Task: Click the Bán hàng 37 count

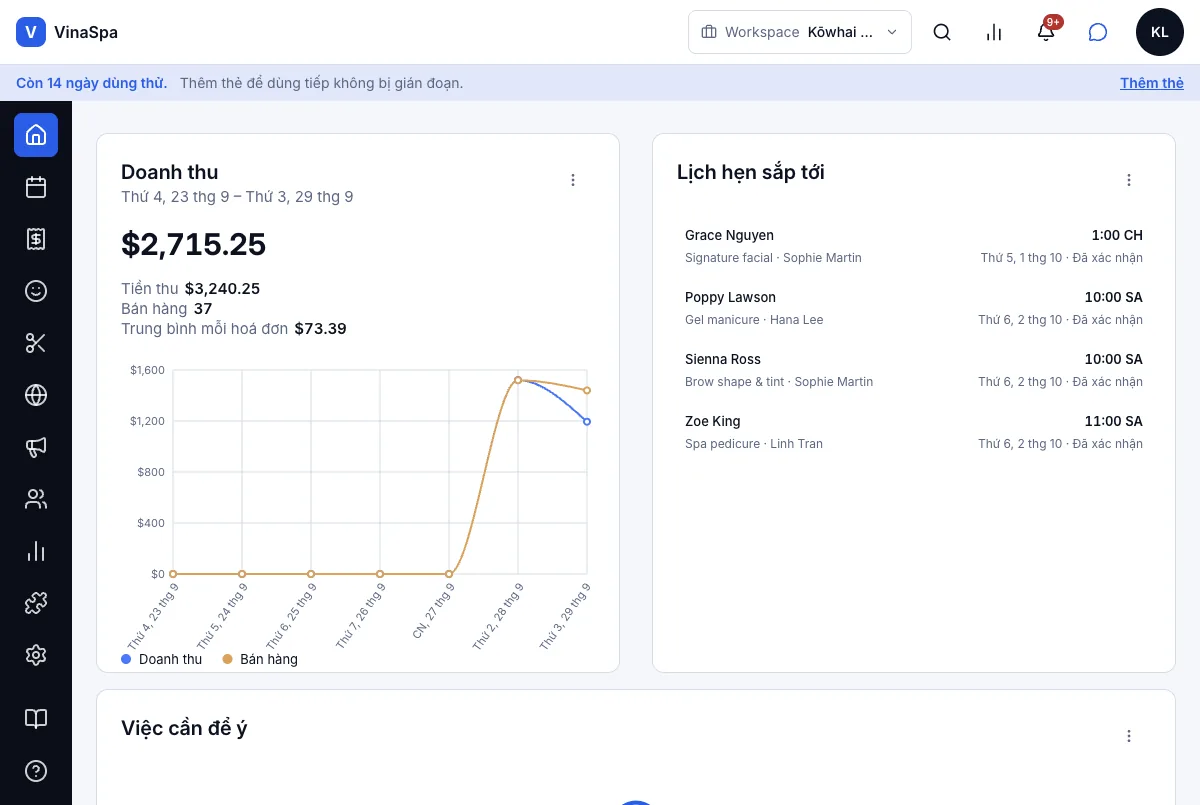Action: coord(203,309)
